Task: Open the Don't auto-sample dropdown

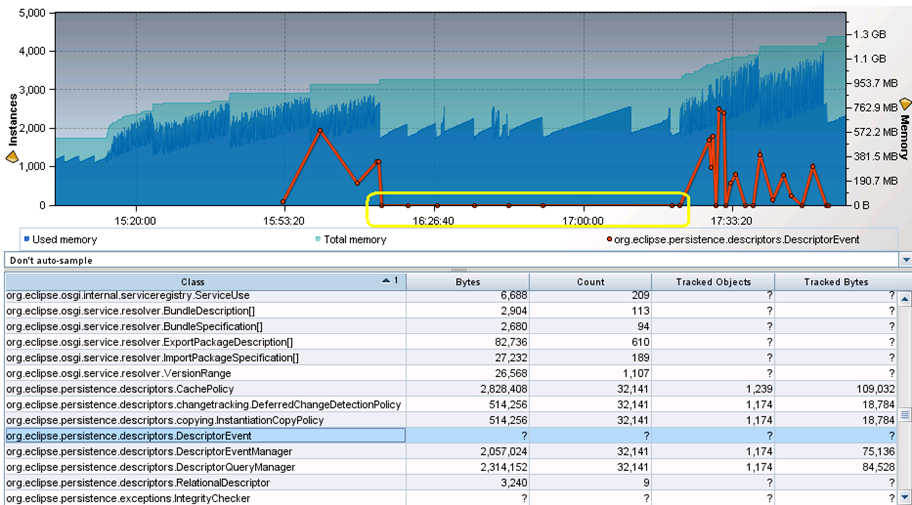Action: click(x=905, y=259)
